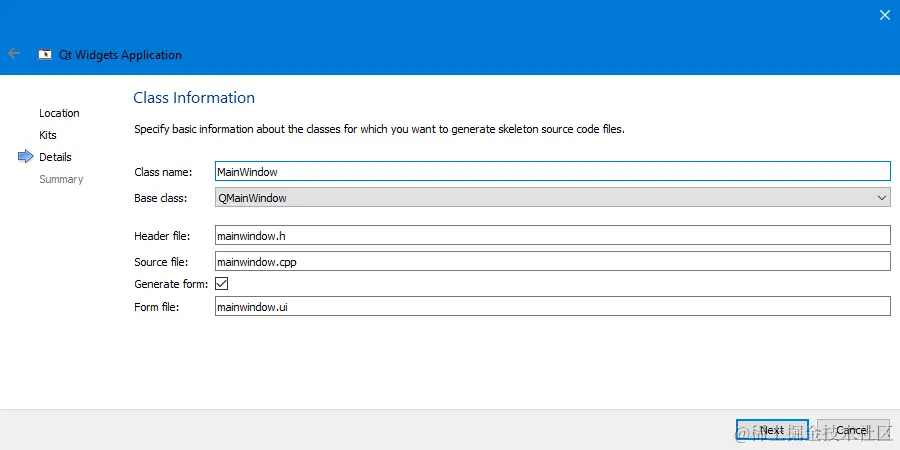Click the Cancel button
The width and height of the screenshot is (900, 450).
(853, 430)
